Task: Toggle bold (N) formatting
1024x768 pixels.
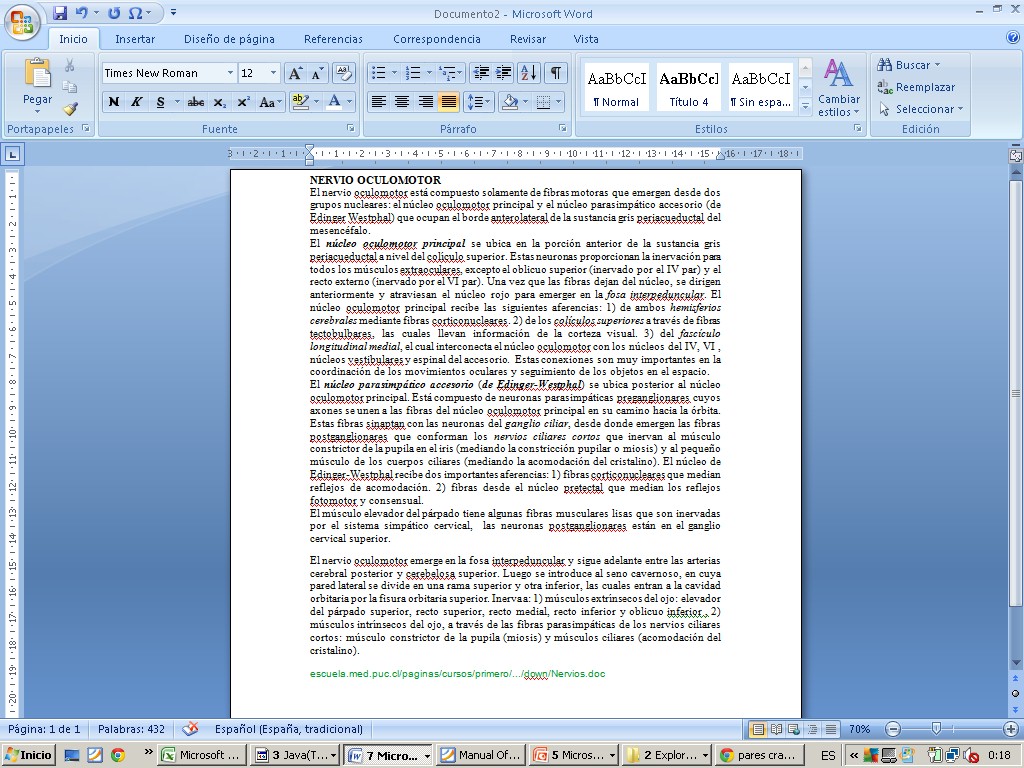Action: pyautogui.click(x=114, y=102)
